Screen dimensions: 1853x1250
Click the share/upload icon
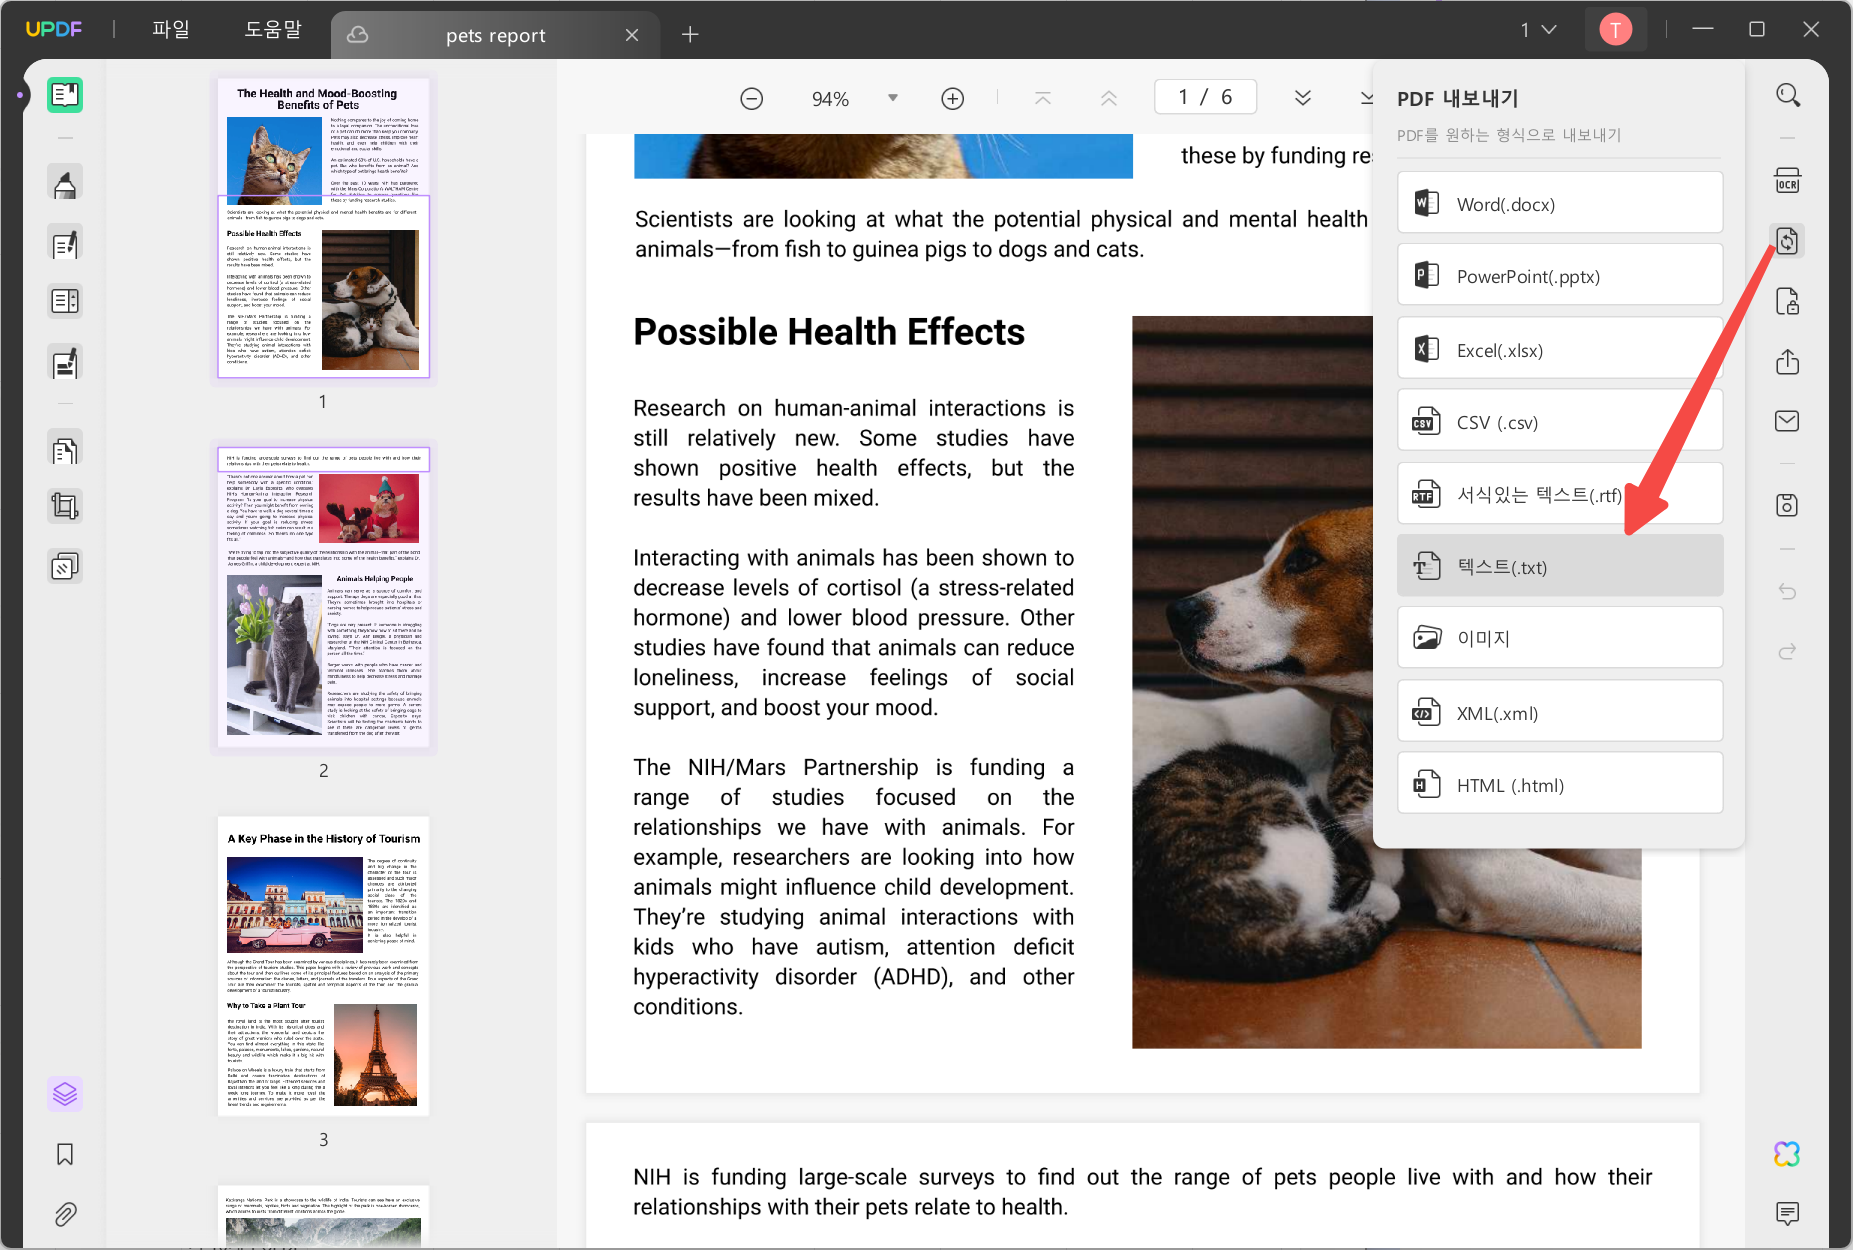(1787, 361)
